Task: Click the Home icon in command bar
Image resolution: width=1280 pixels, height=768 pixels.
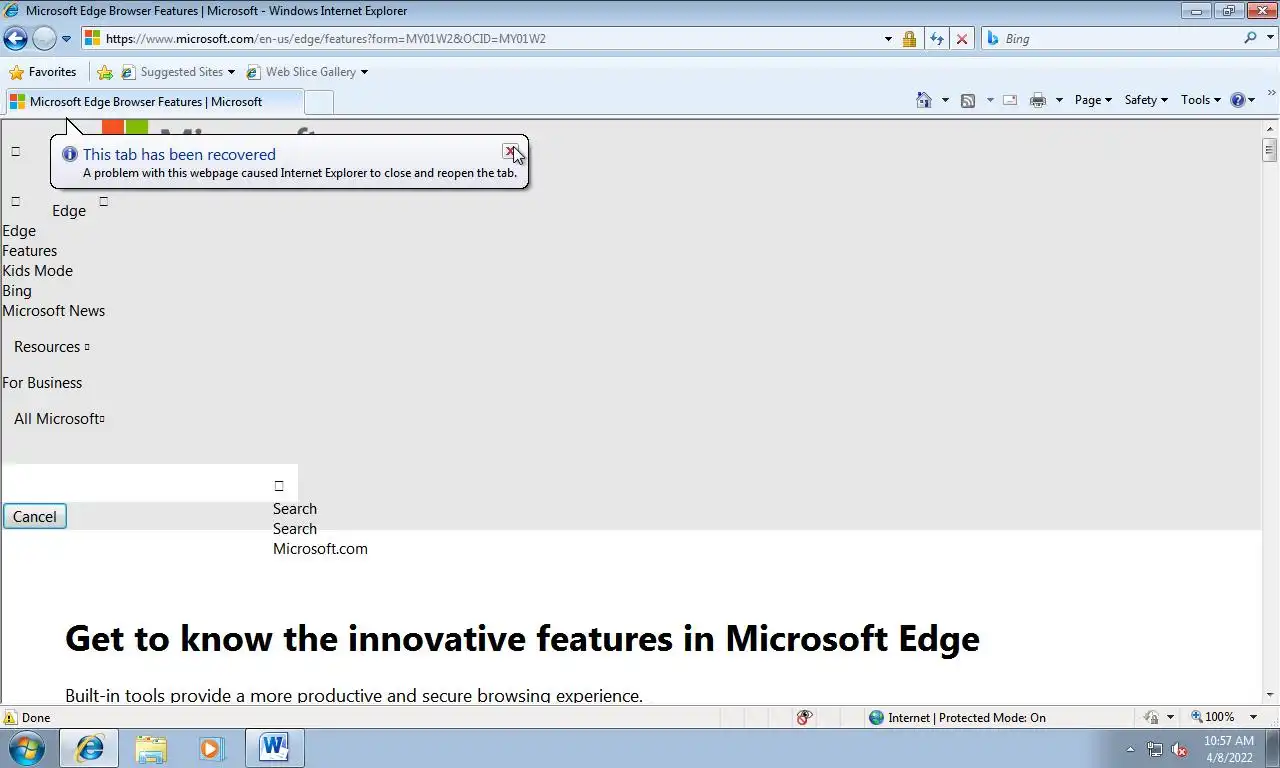Action: [x=924, y=100]
